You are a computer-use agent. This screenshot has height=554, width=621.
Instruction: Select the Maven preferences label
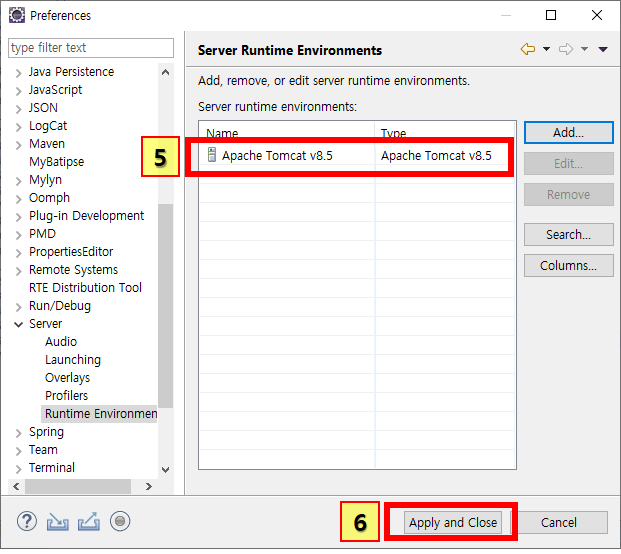47,143
